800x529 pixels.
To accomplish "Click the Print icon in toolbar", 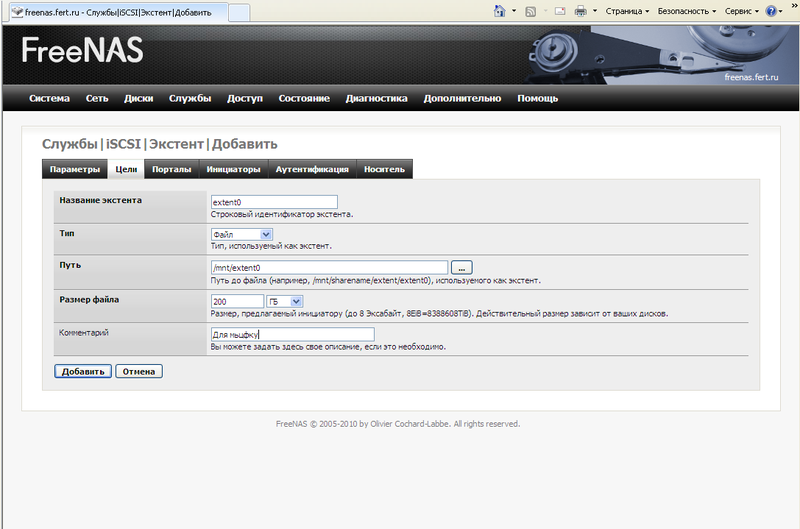I will (x=581, y=11).
